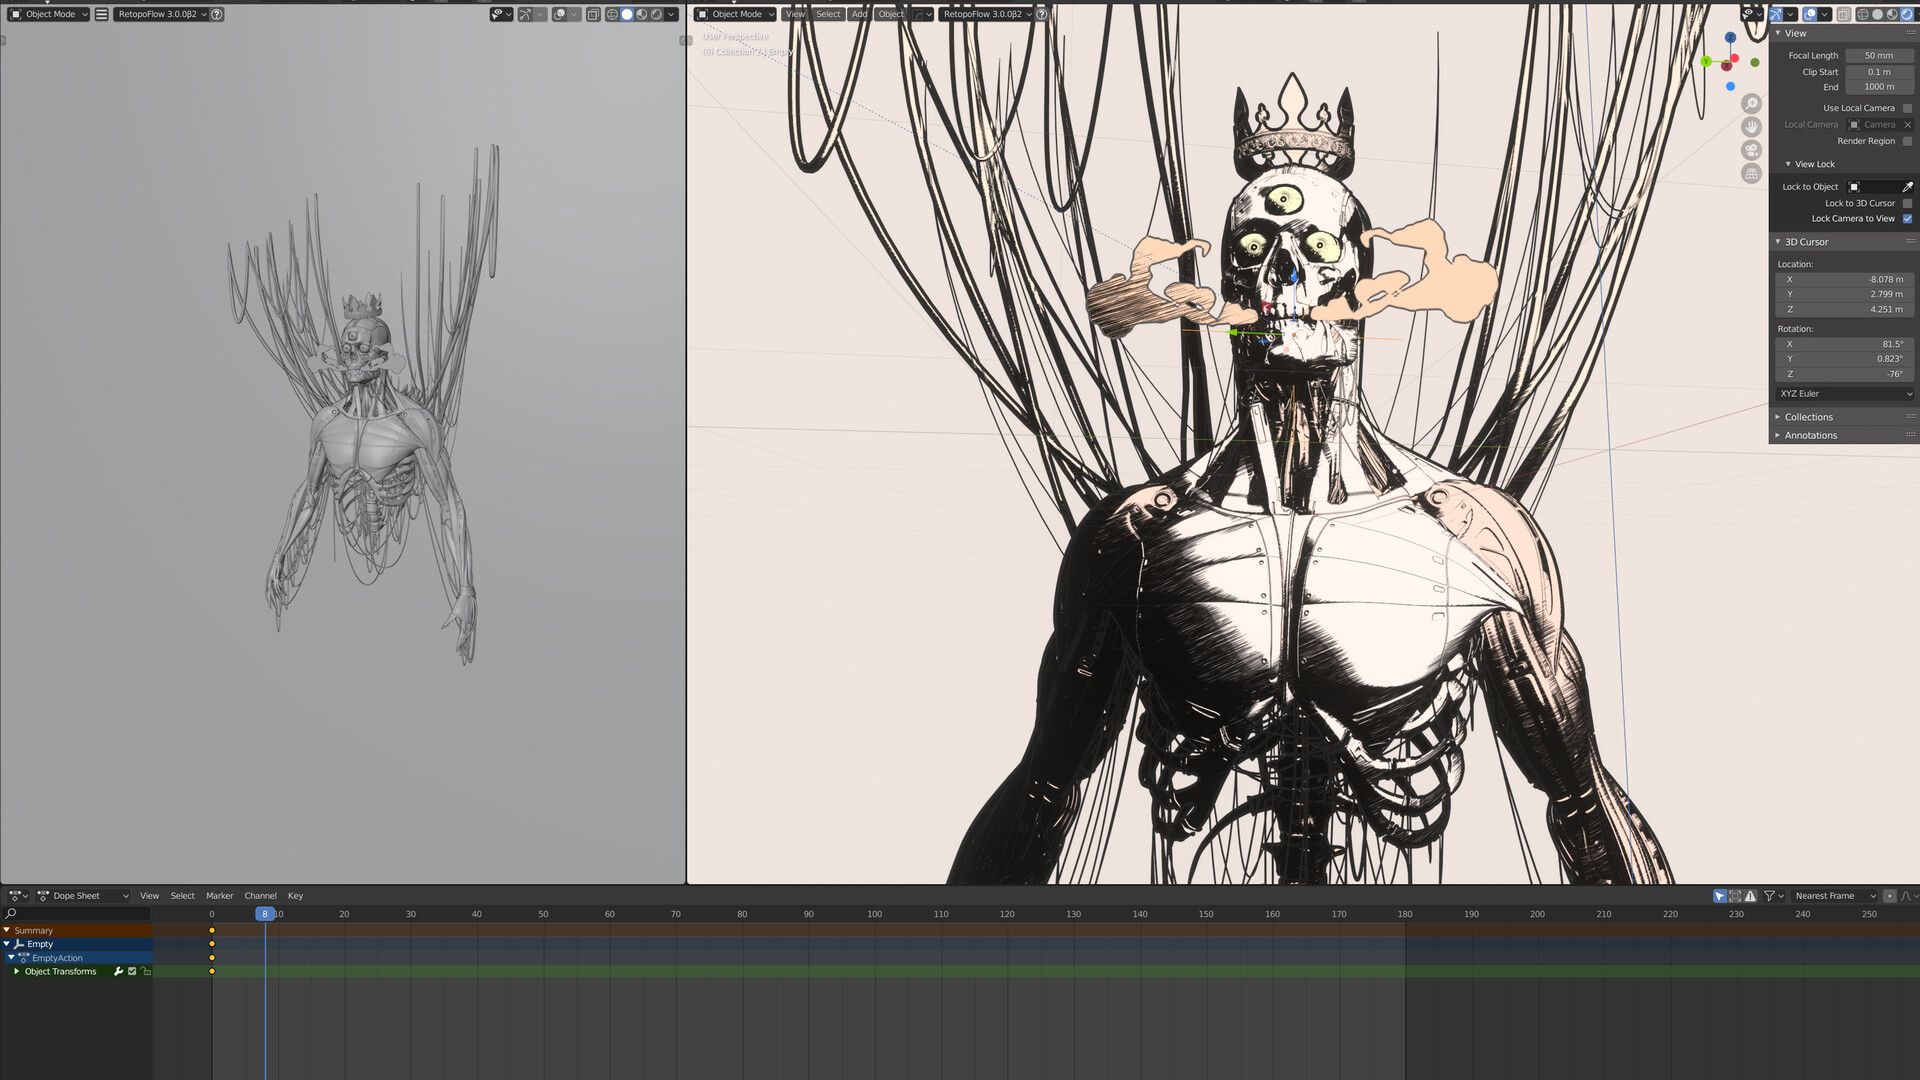Enable the Lock to 3D Cursor checkbox
This screenshot has width=1920, height=1080.
pos(1908,203)
